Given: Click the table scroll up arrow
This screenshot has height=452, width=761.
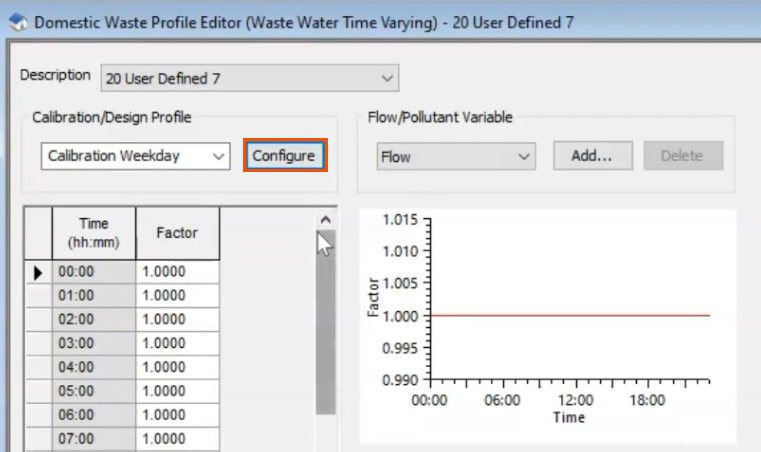Looking at the screenshot, I should click(x=326, y=219).
